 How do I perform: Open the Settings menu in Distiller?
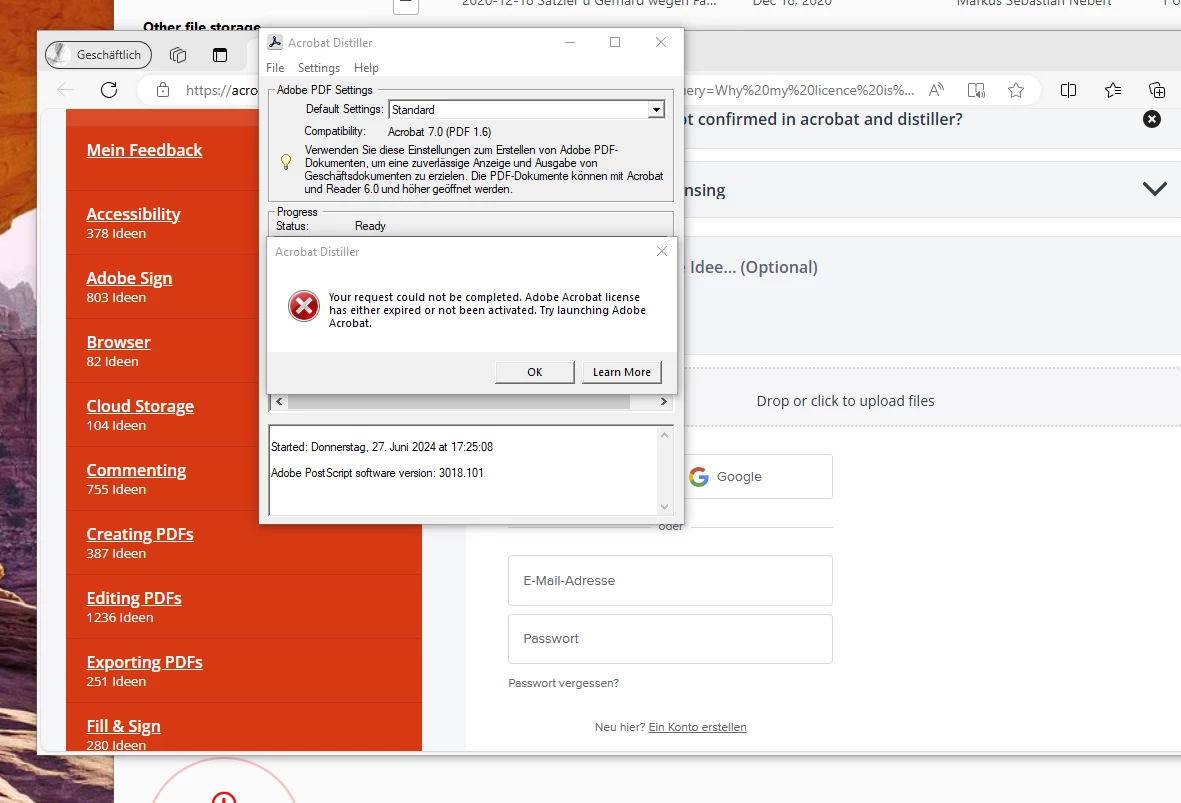pyautogui.click(x=319, y=68)
